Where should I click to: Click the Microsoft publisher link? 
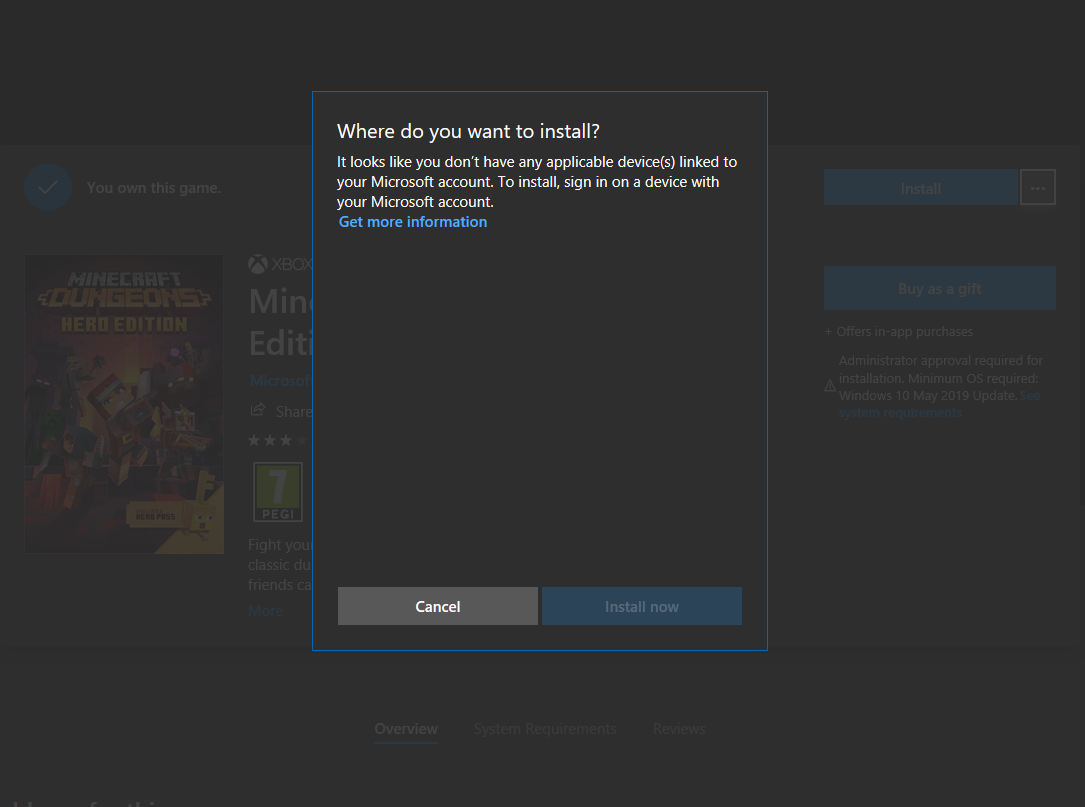(280, 381)
